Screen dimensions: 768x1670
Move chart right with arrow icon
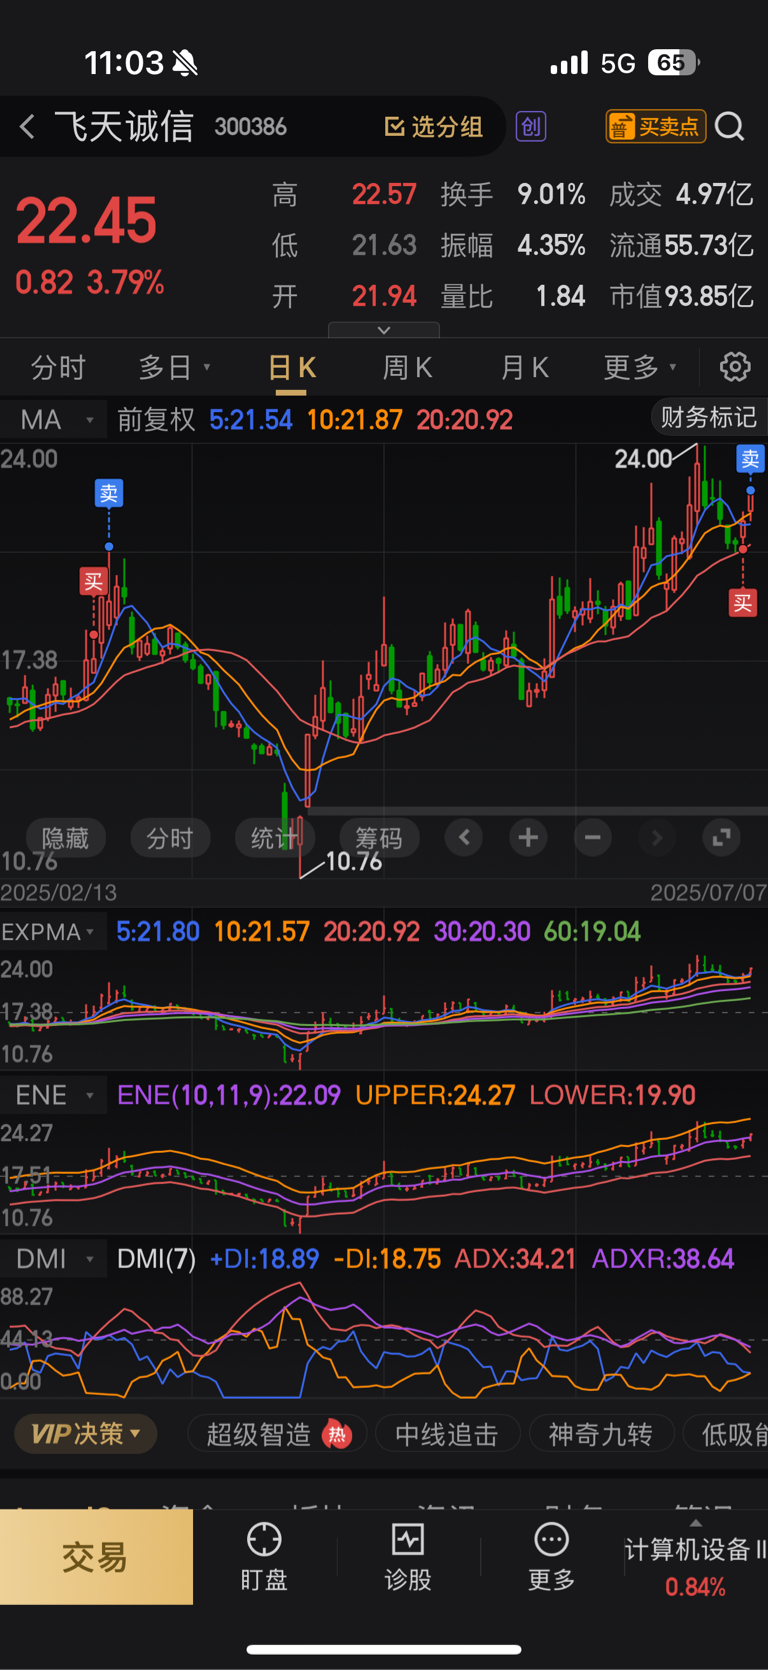[x=656, y=838]
